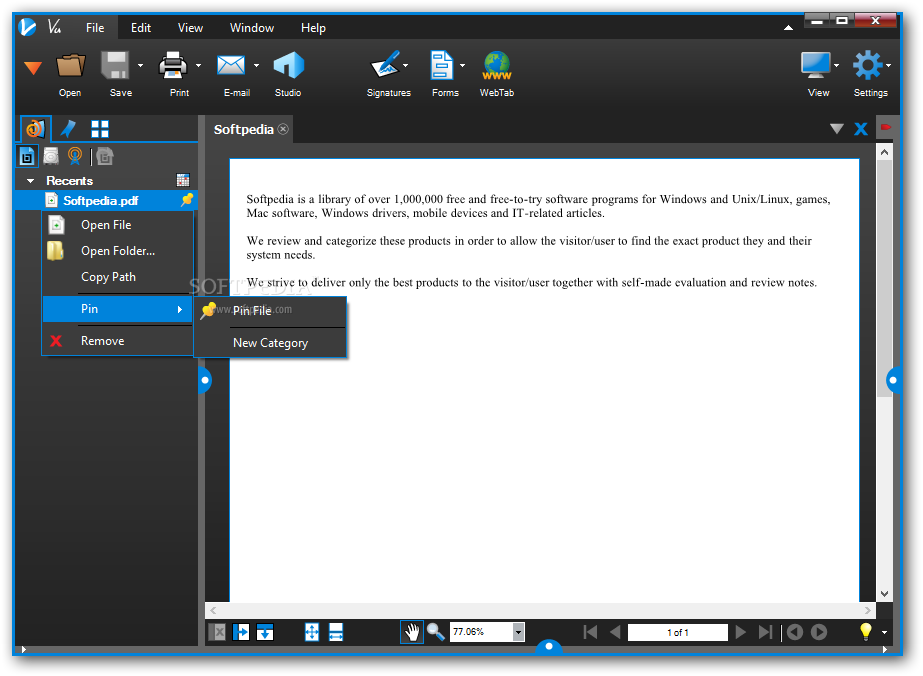923x676 pixels.
Task: Open the Print dropdown arrow
Action: (198, 65)
